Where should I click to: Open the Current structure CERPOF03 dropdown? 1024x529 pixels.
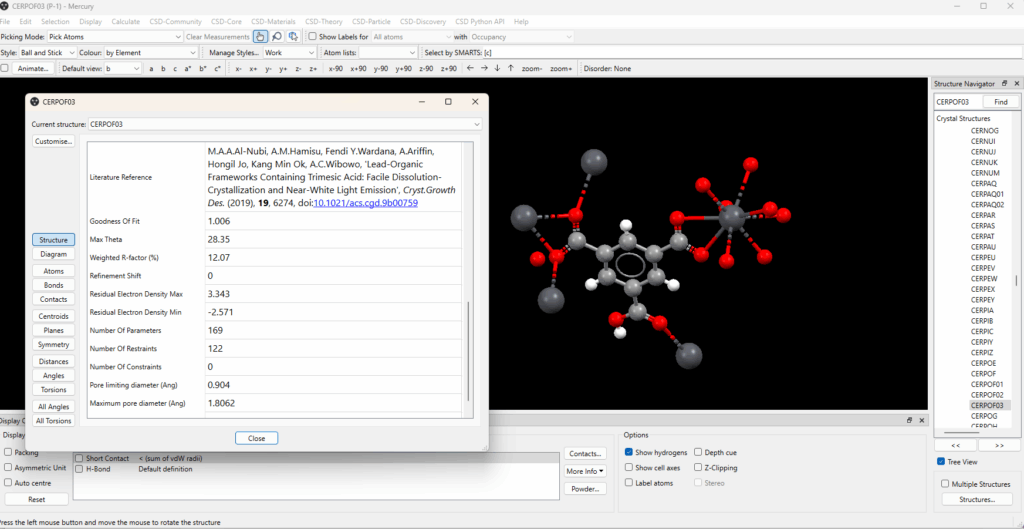(x=284, y=124)
